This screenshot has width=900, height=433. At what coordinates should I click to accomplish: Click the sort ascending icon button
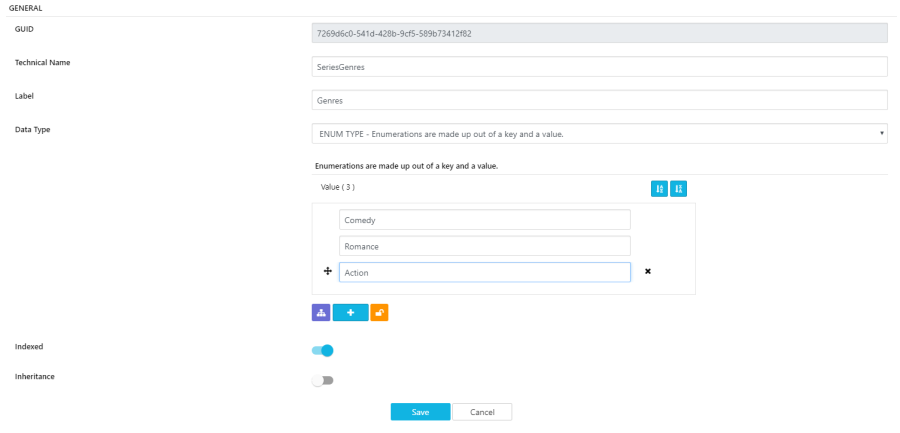point(659,188)
